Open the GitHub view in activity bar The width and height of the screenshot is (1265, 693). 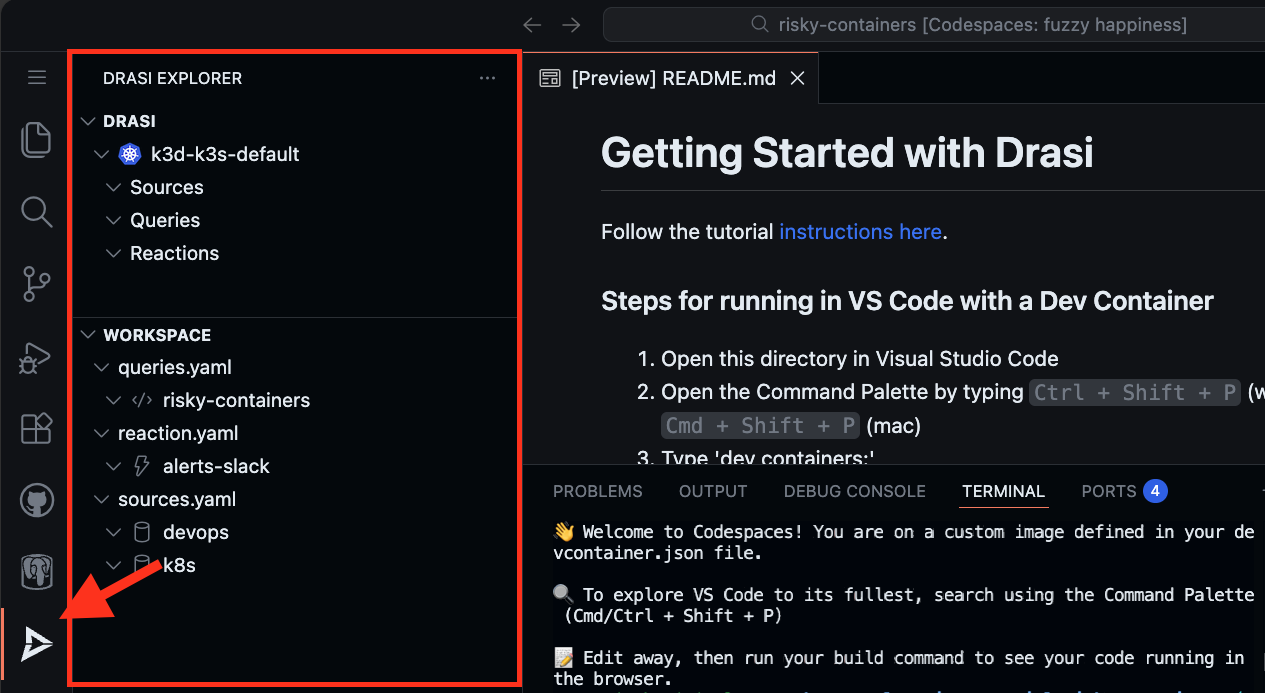36,500
